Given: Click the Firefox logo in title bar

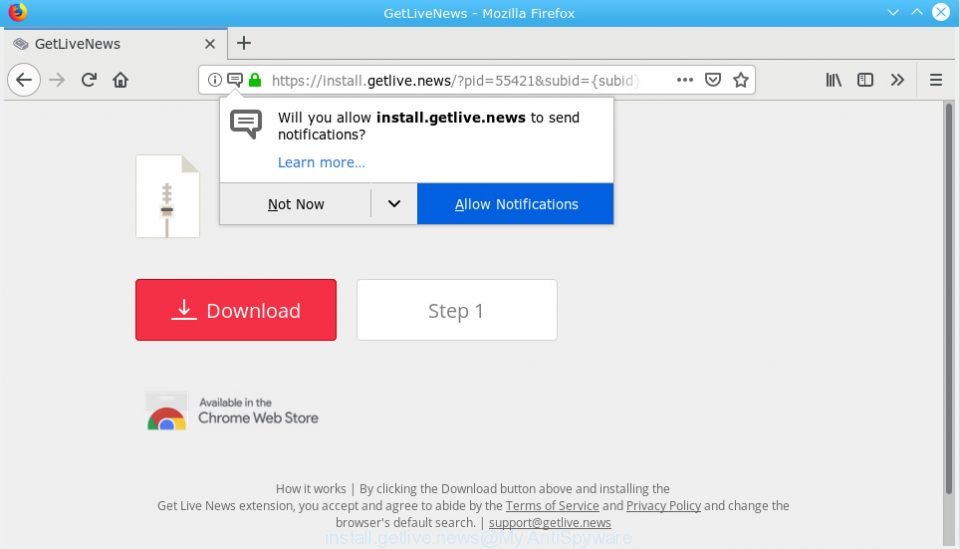Looking at the screenshot, I should (18, 12).
